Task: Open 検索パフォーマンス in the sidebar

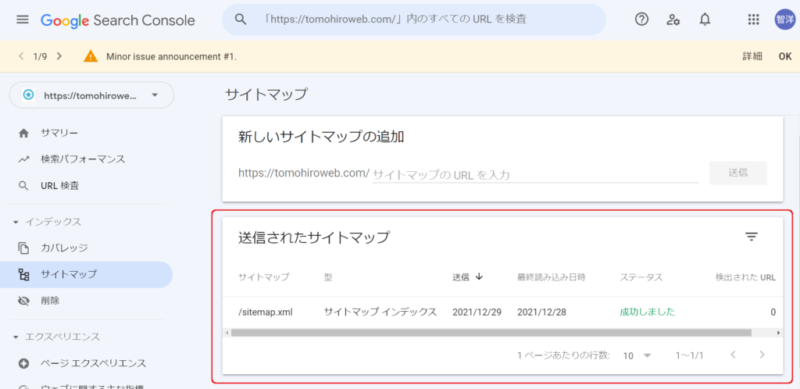Action: tap(83, 159)
